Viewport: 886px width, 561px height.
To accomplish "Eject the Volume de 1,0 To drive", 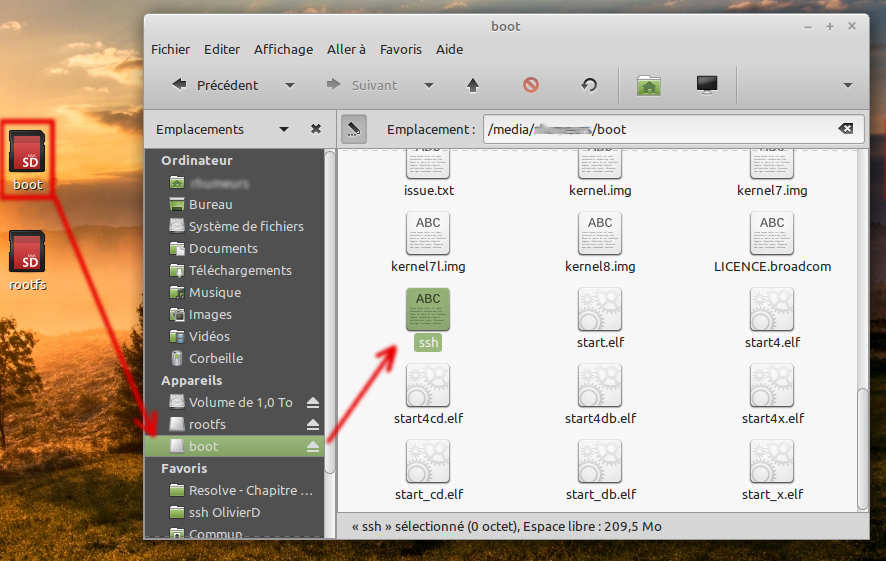I will 313,402.
